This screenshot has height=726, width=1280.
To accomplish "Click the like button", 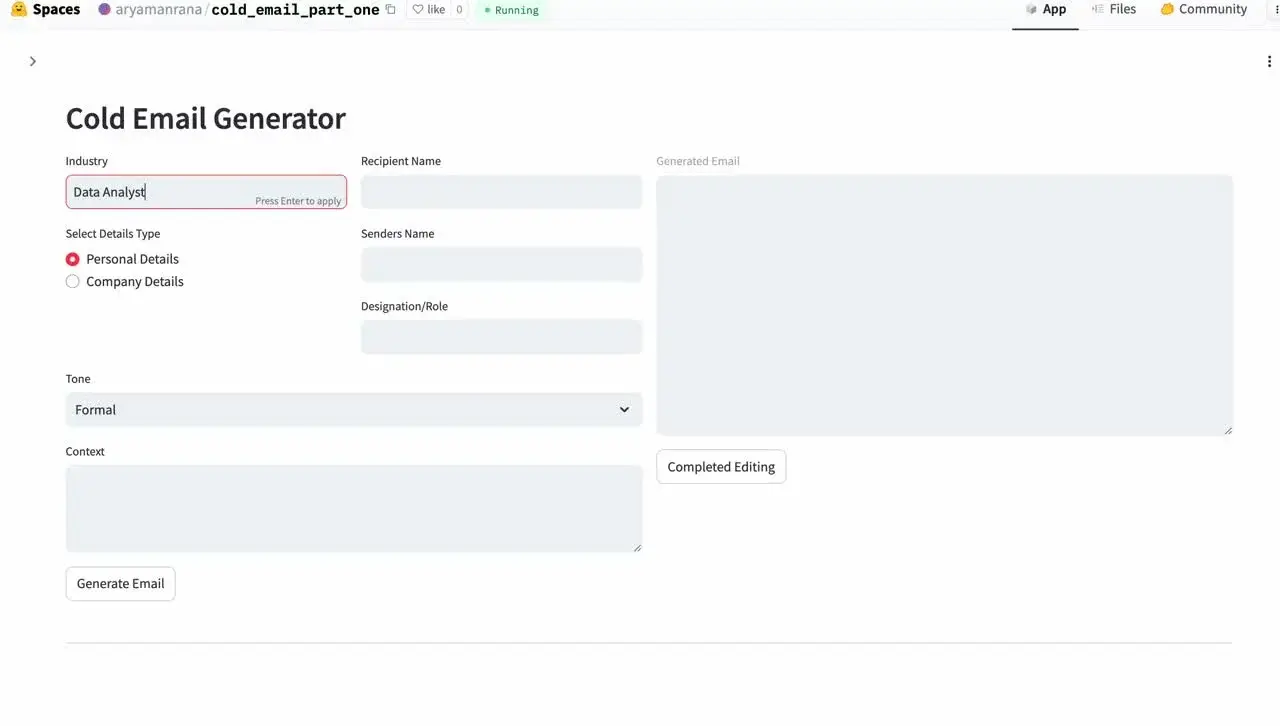I will [429, 10].
